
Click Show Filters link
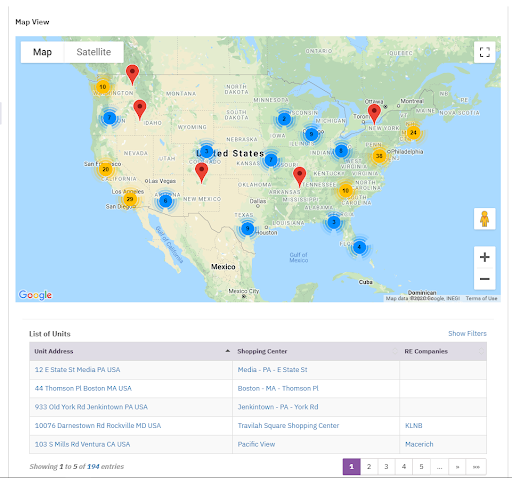[467, 334]
